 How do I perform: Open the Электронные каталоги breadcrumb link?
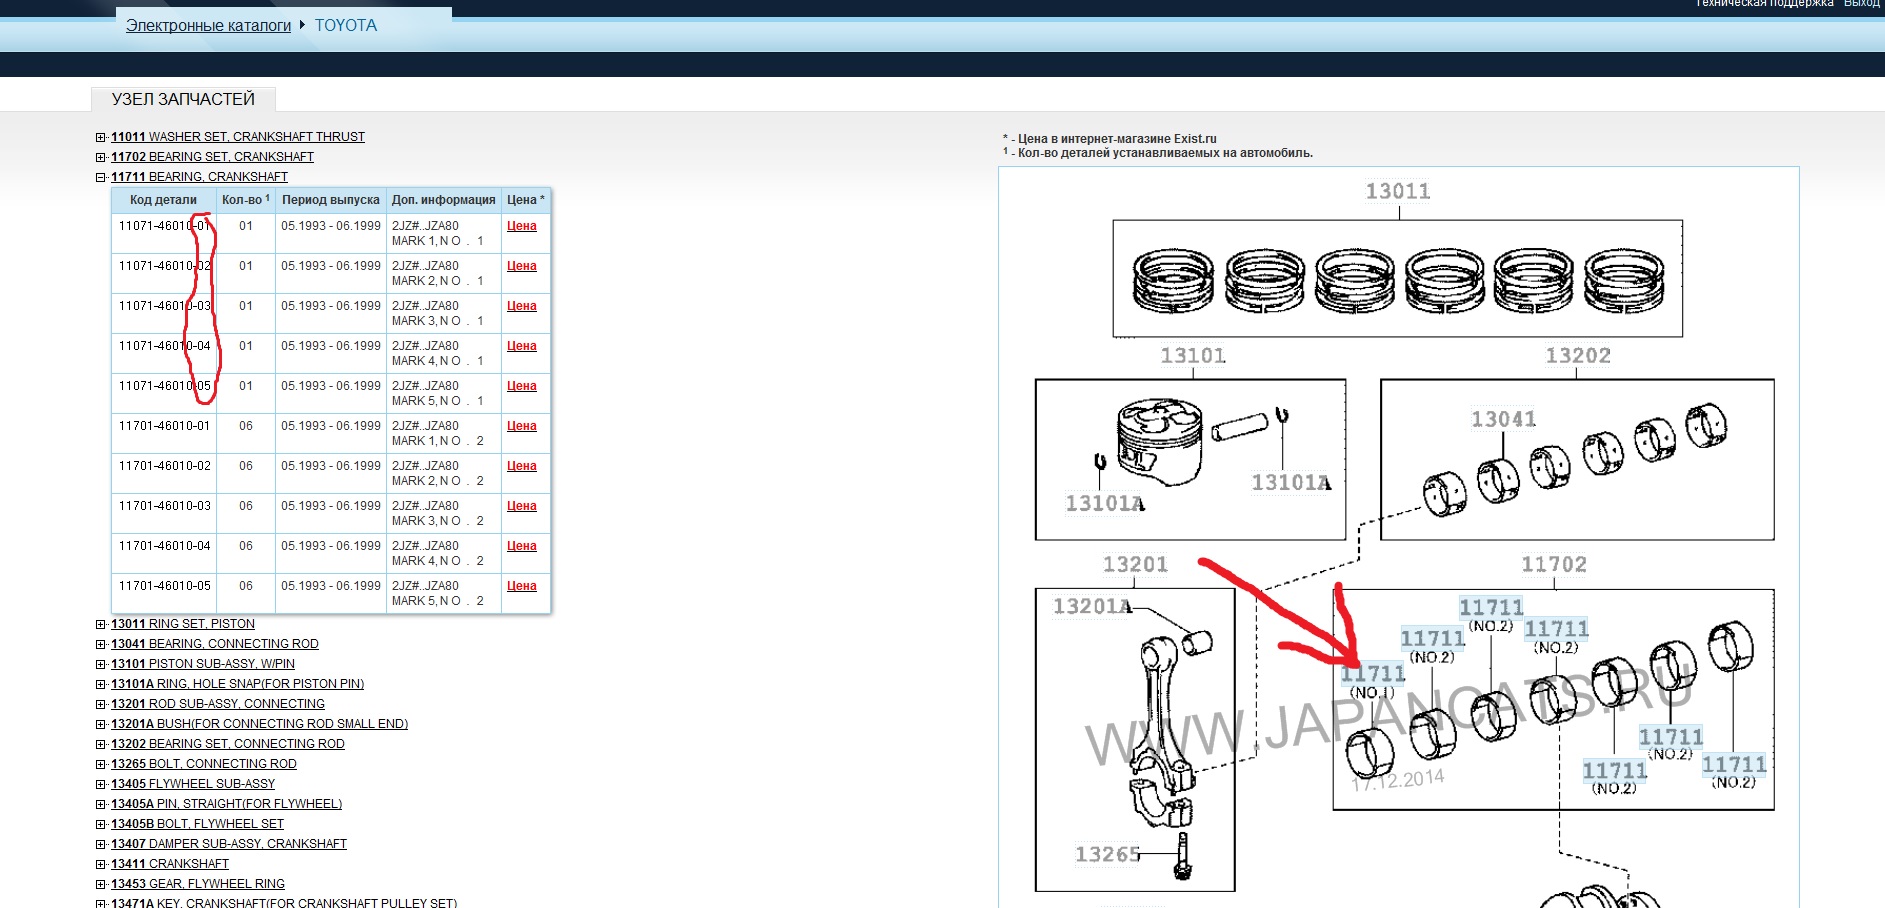pyautogui.click(x=208, y=26)
